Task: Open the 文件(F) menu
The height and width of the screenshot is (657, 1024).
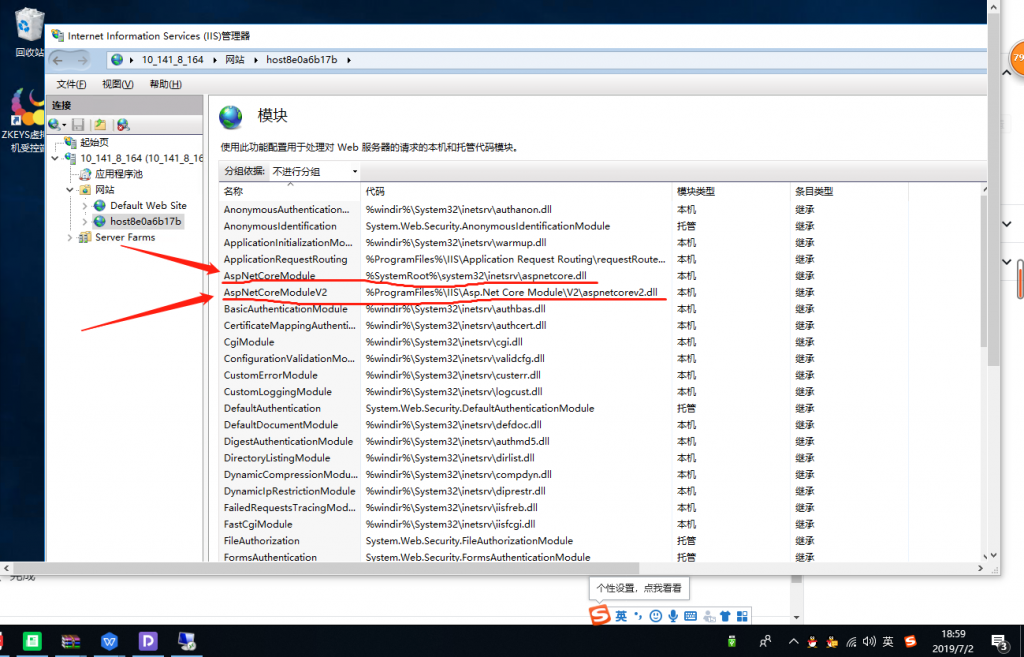Action: click(x=71, y=84)
